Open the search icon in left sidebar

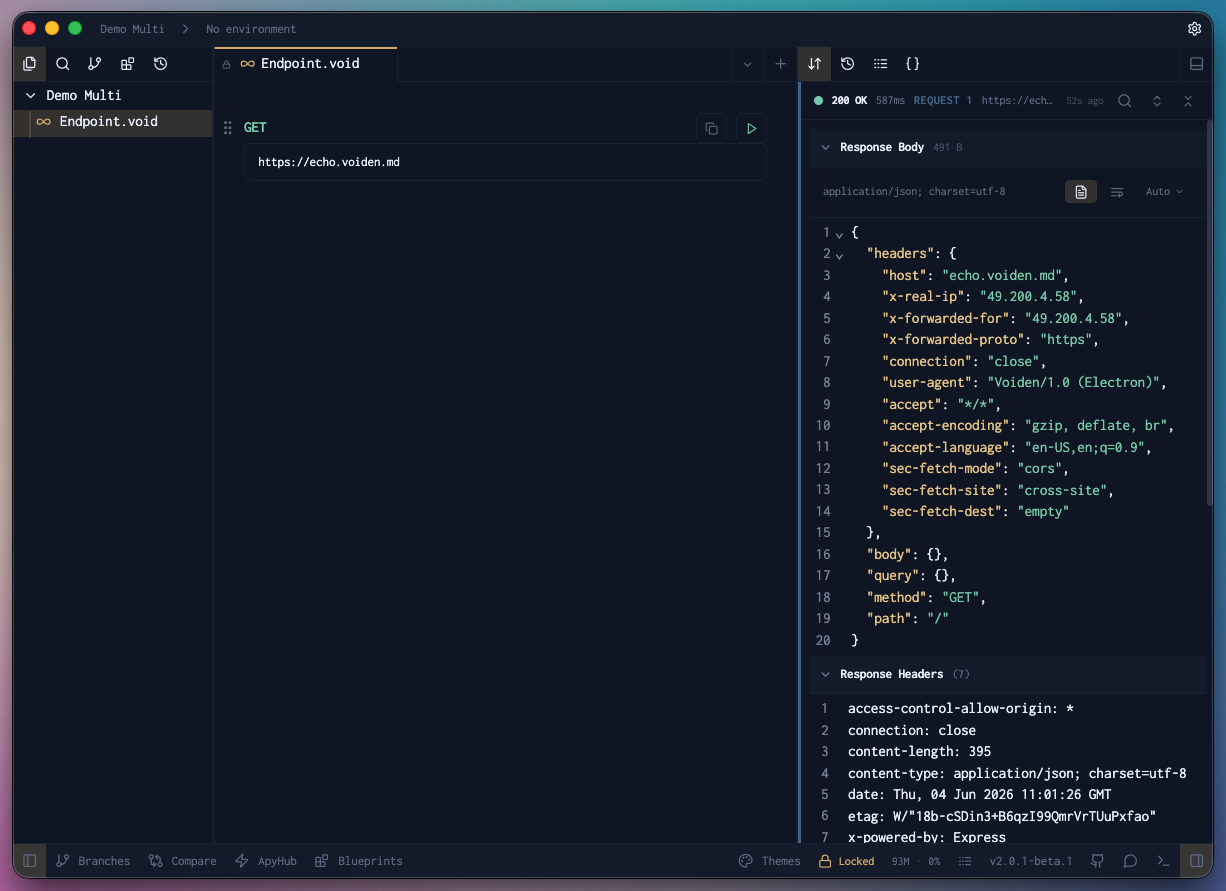(63, 64)
